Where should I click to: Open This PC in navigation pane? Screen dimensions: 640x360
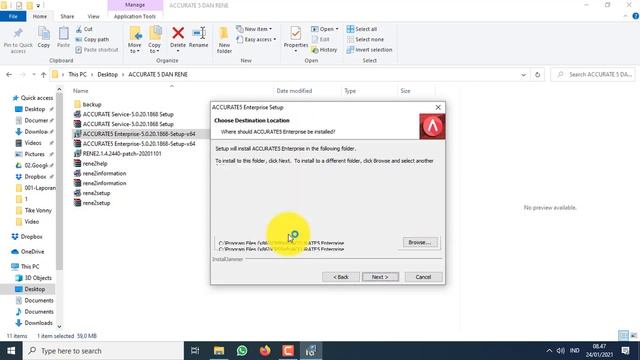[x=26, y=267]
